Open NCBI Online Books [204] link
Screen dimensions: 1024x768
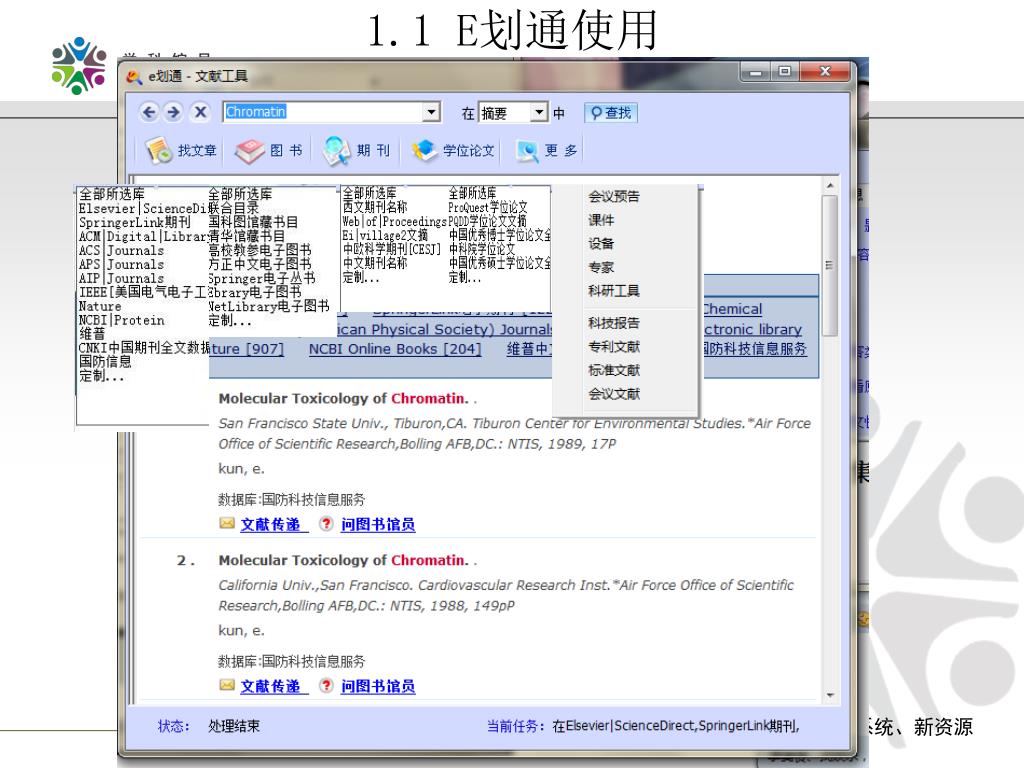click(x=395, y=349)
